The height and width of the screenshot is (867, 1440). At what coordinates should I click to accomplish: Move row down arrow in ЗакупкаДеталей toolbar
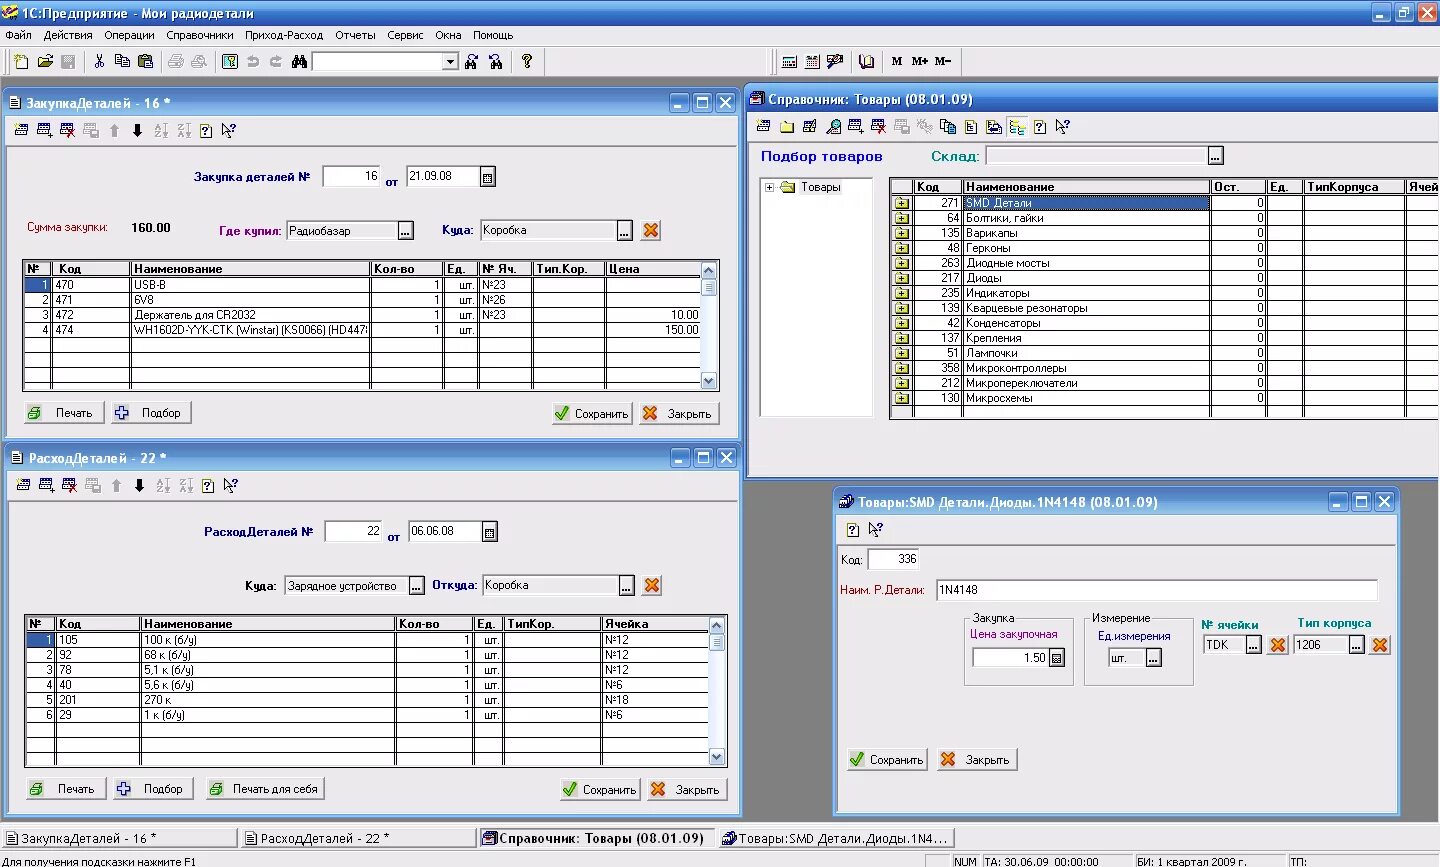pyautogui.click(x=137, y=130)
